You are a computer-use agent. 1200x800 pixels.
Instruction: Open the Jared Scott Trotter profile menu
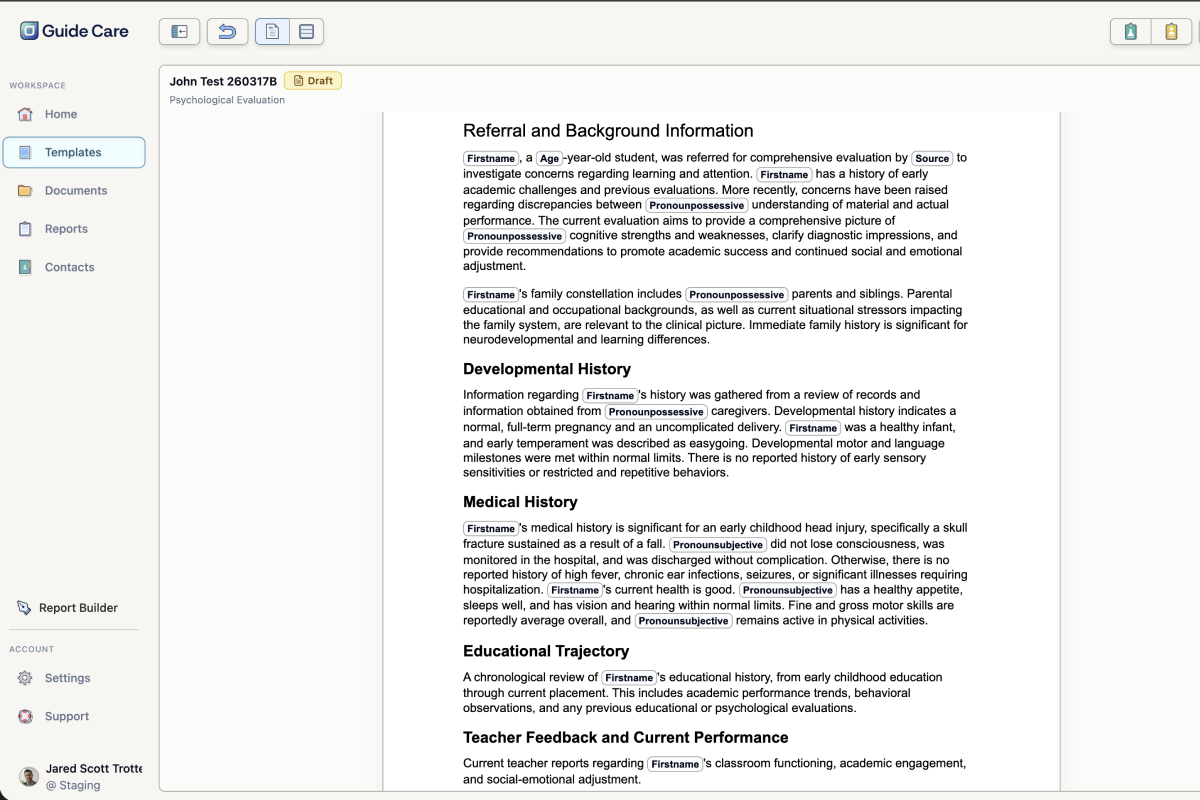(x=80, y=776)
